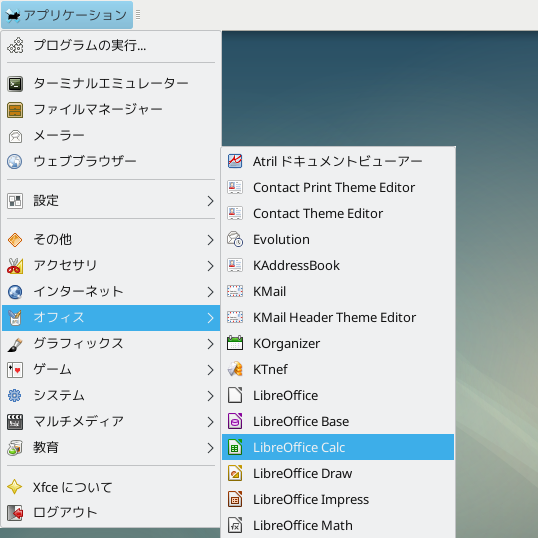Click the KMail envelope icon
538x538 pixels.
tap(235, 291)
